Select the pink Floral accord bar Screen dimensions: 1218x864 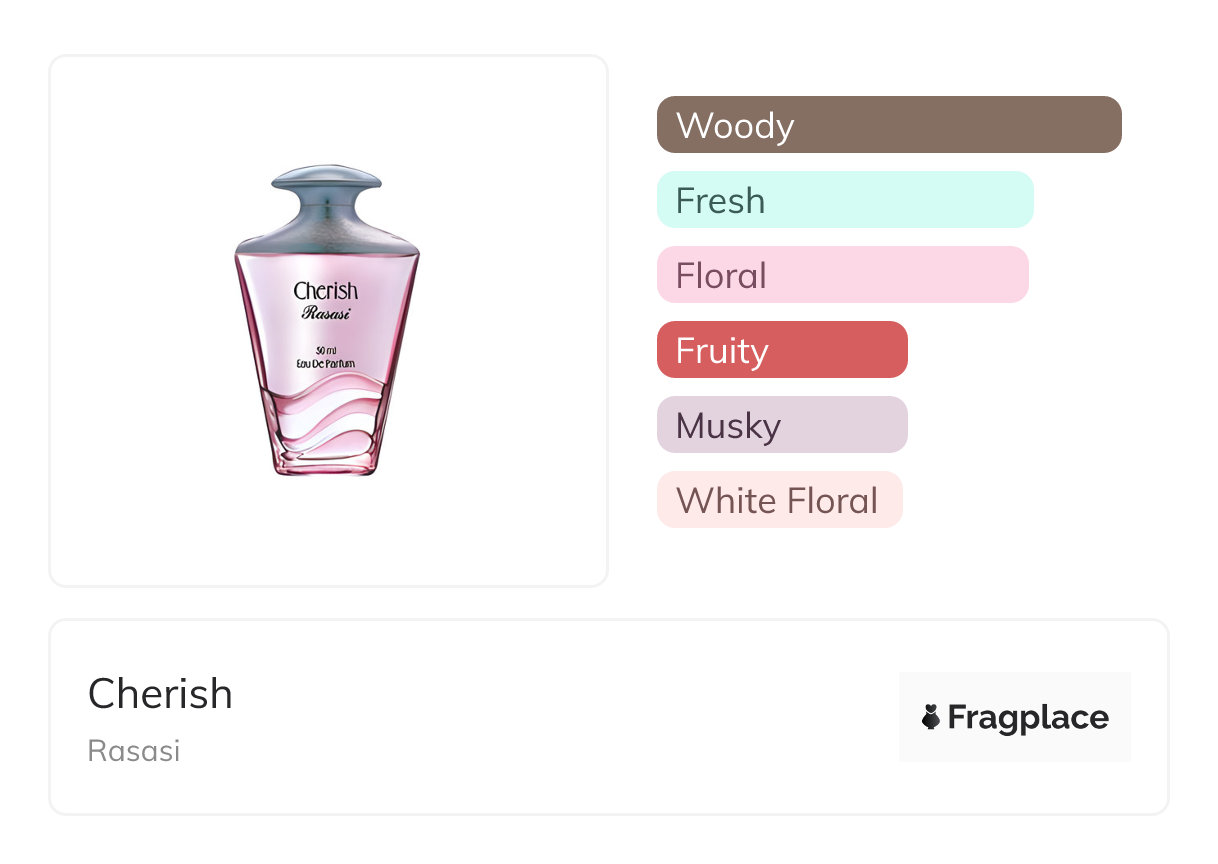point(842,275)
